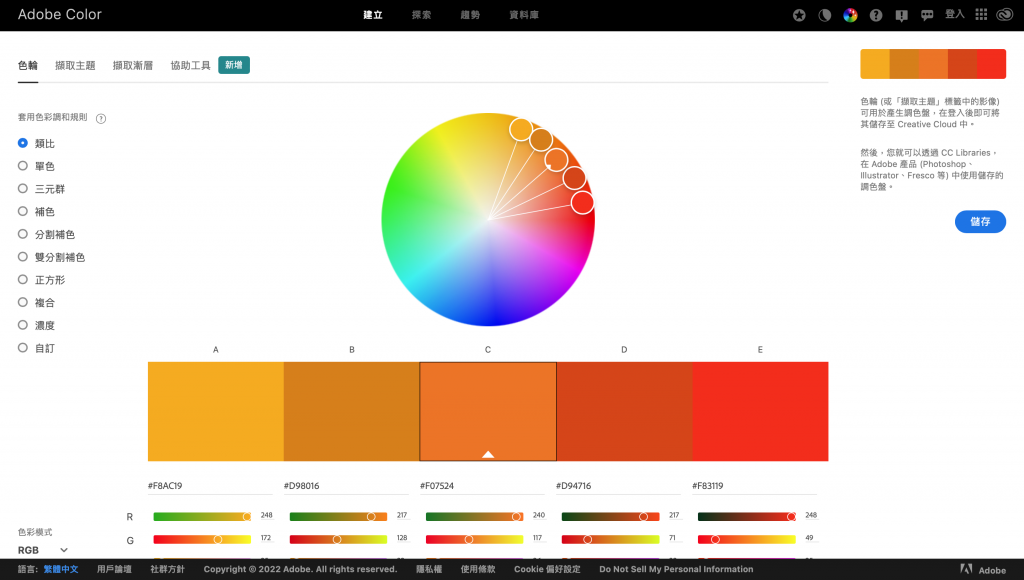Select the 濃度 harmony rule
Image resolution: width=1024 pixels, height=580 pixels.
pyautogui.click(x=37, y=325)
